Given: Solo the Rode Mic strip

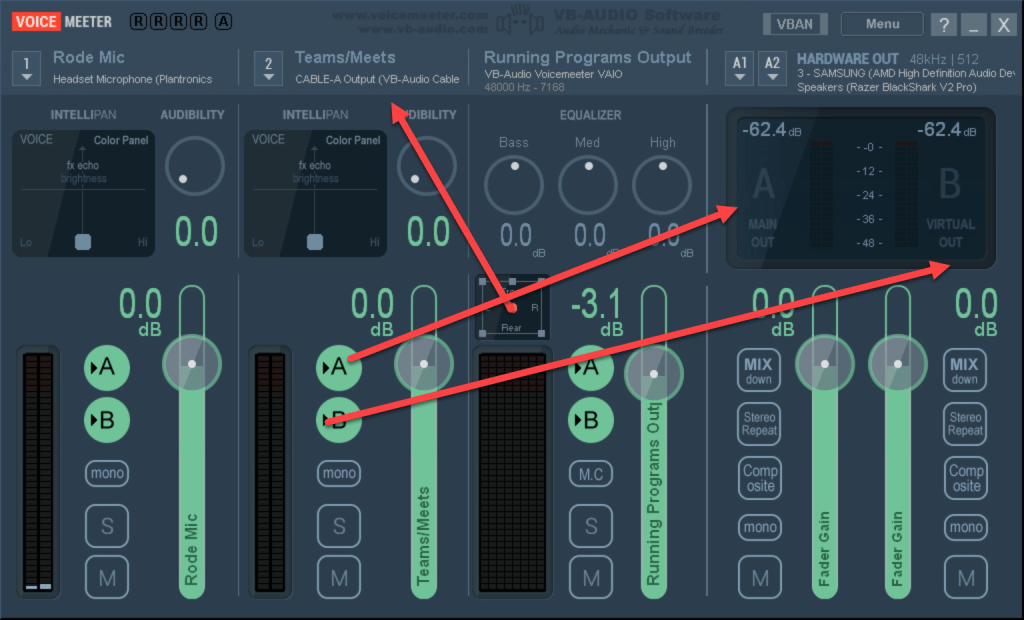Looking at the screenshot, I should (107, 526).
